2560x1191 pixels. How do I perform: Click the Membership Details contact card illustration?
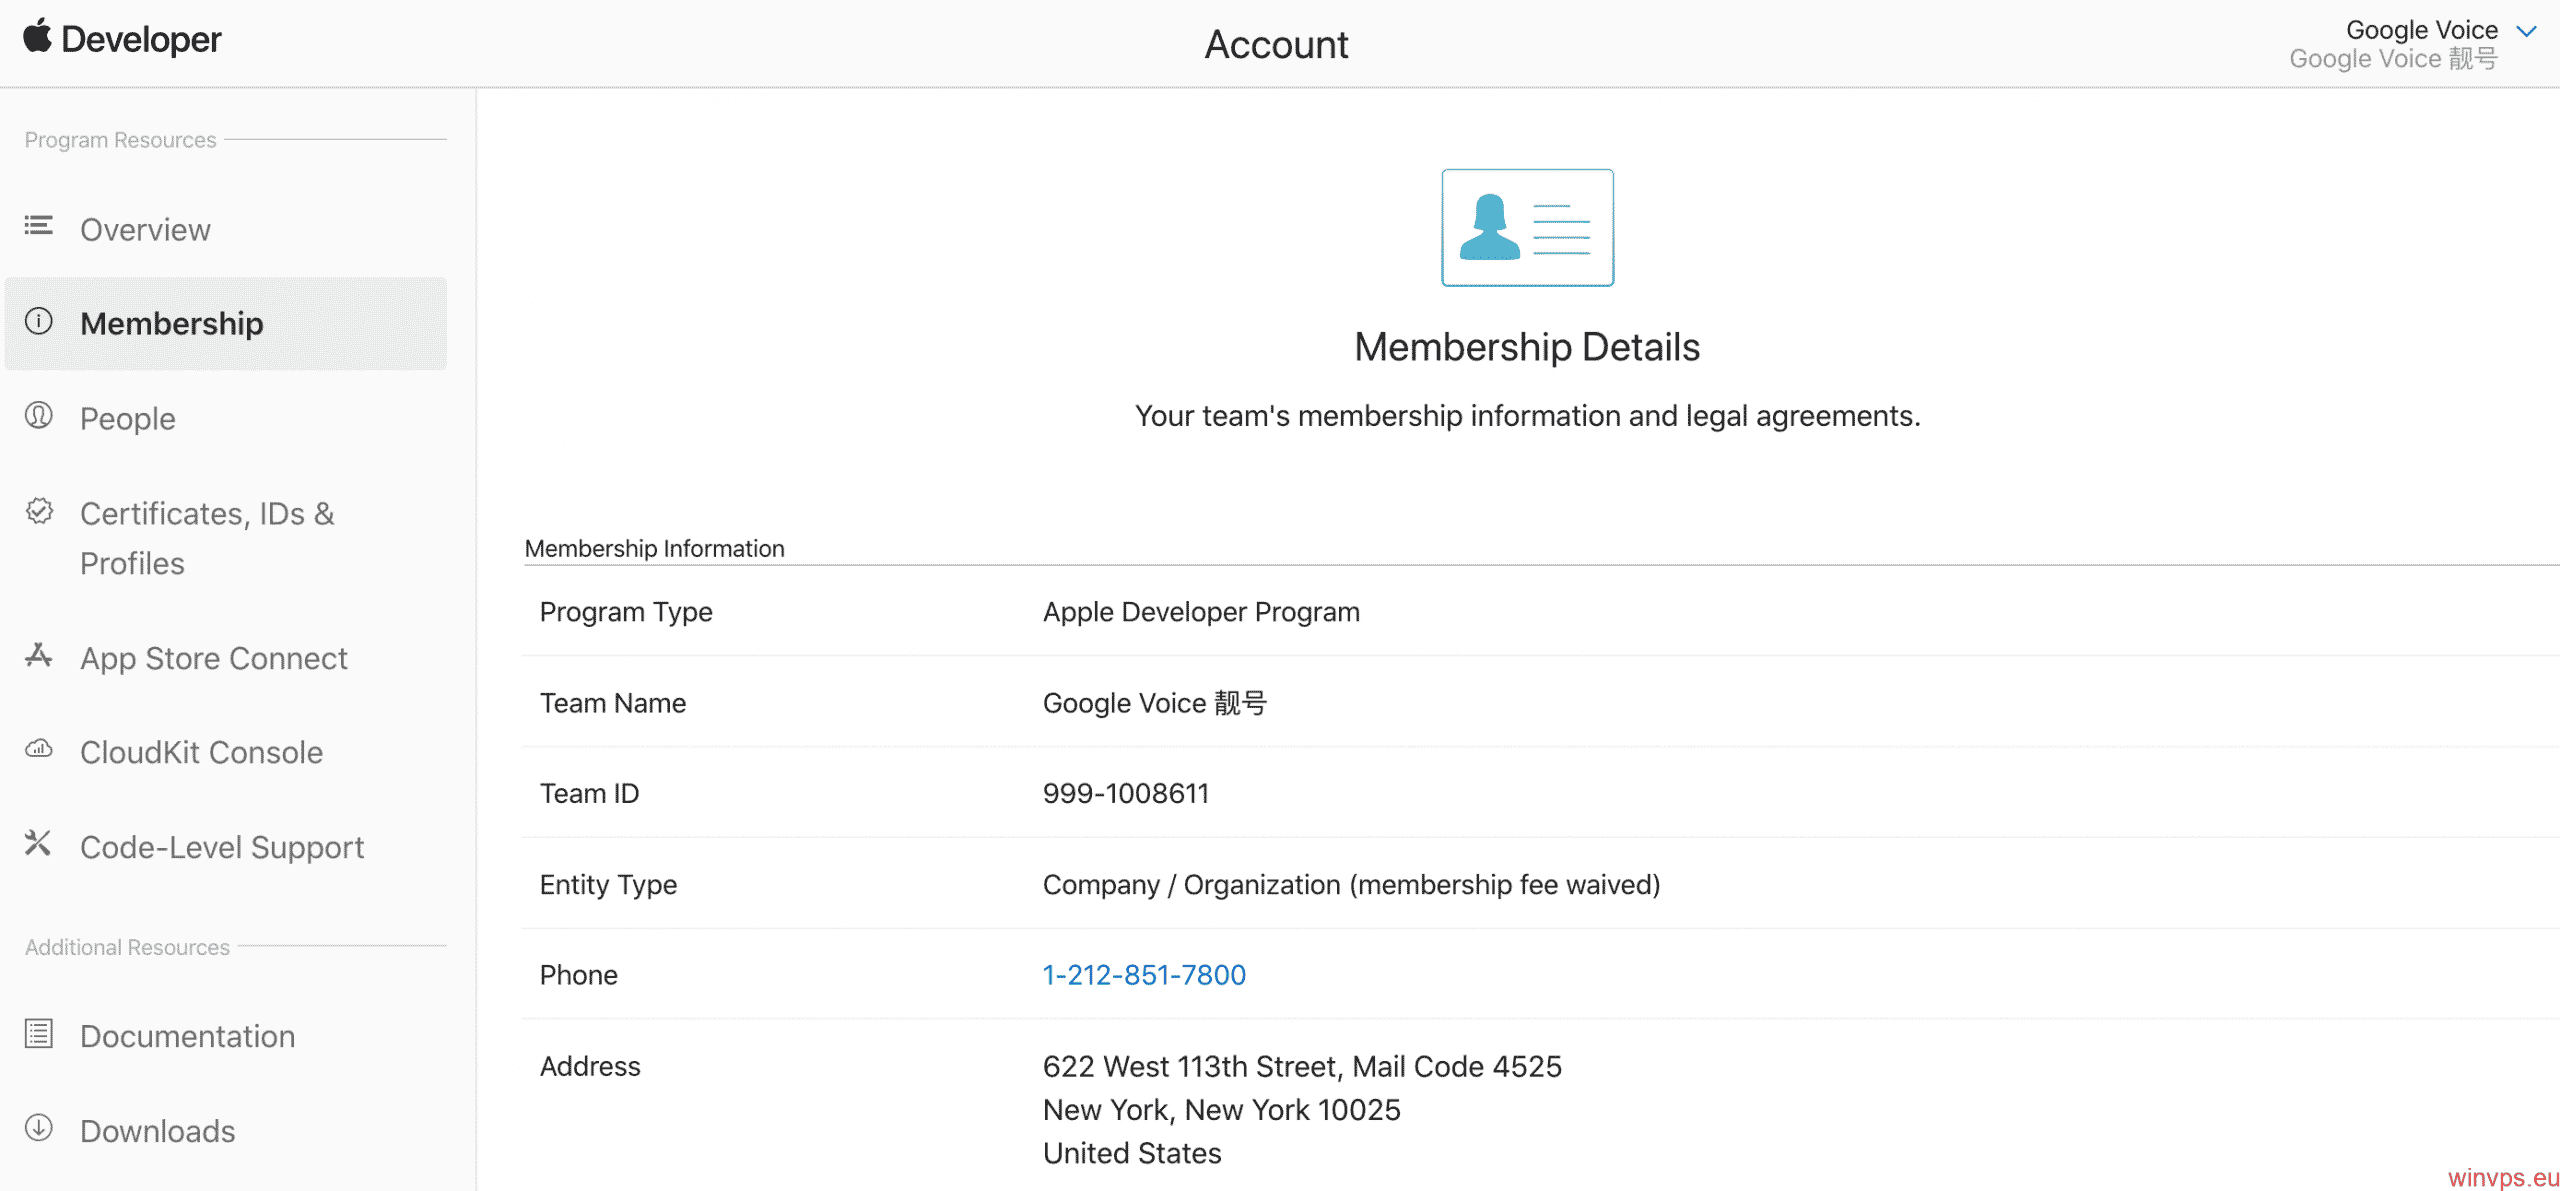pos(1526,228)
